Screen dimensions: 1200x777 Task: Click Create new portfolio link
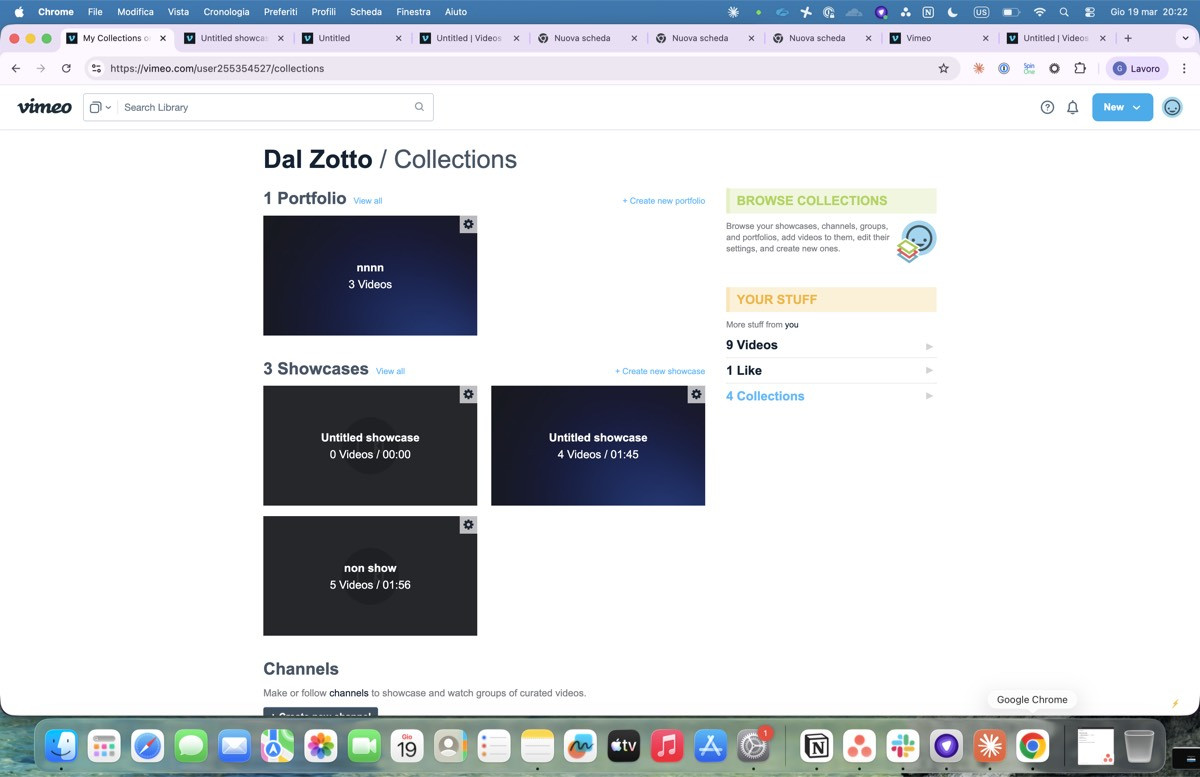click(x=664, y=201)
